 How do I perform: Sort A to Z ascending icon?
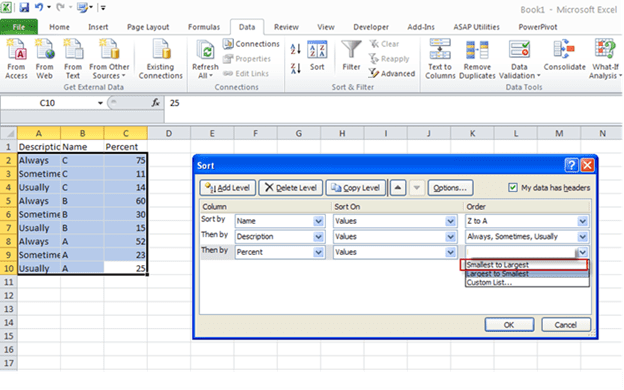(295, 49)
